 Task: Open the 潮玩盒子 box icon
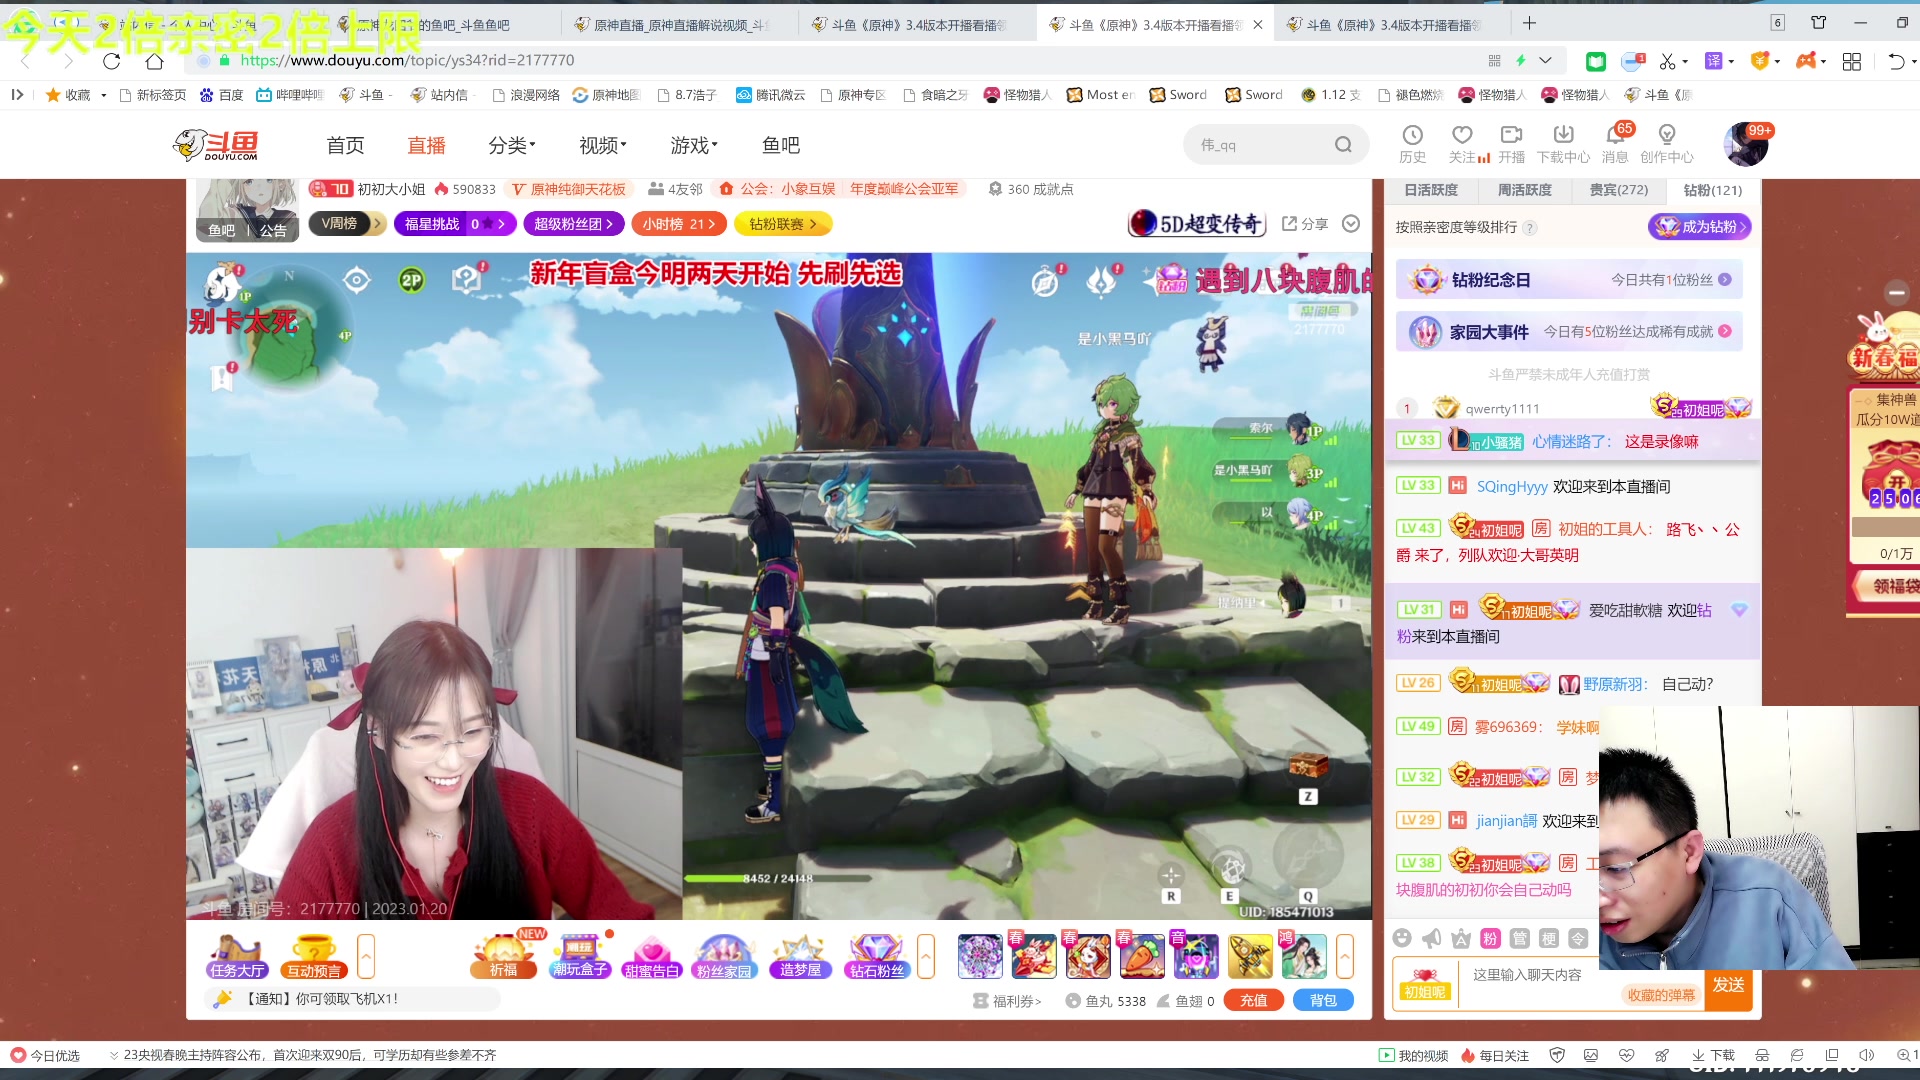click(580, 956)
